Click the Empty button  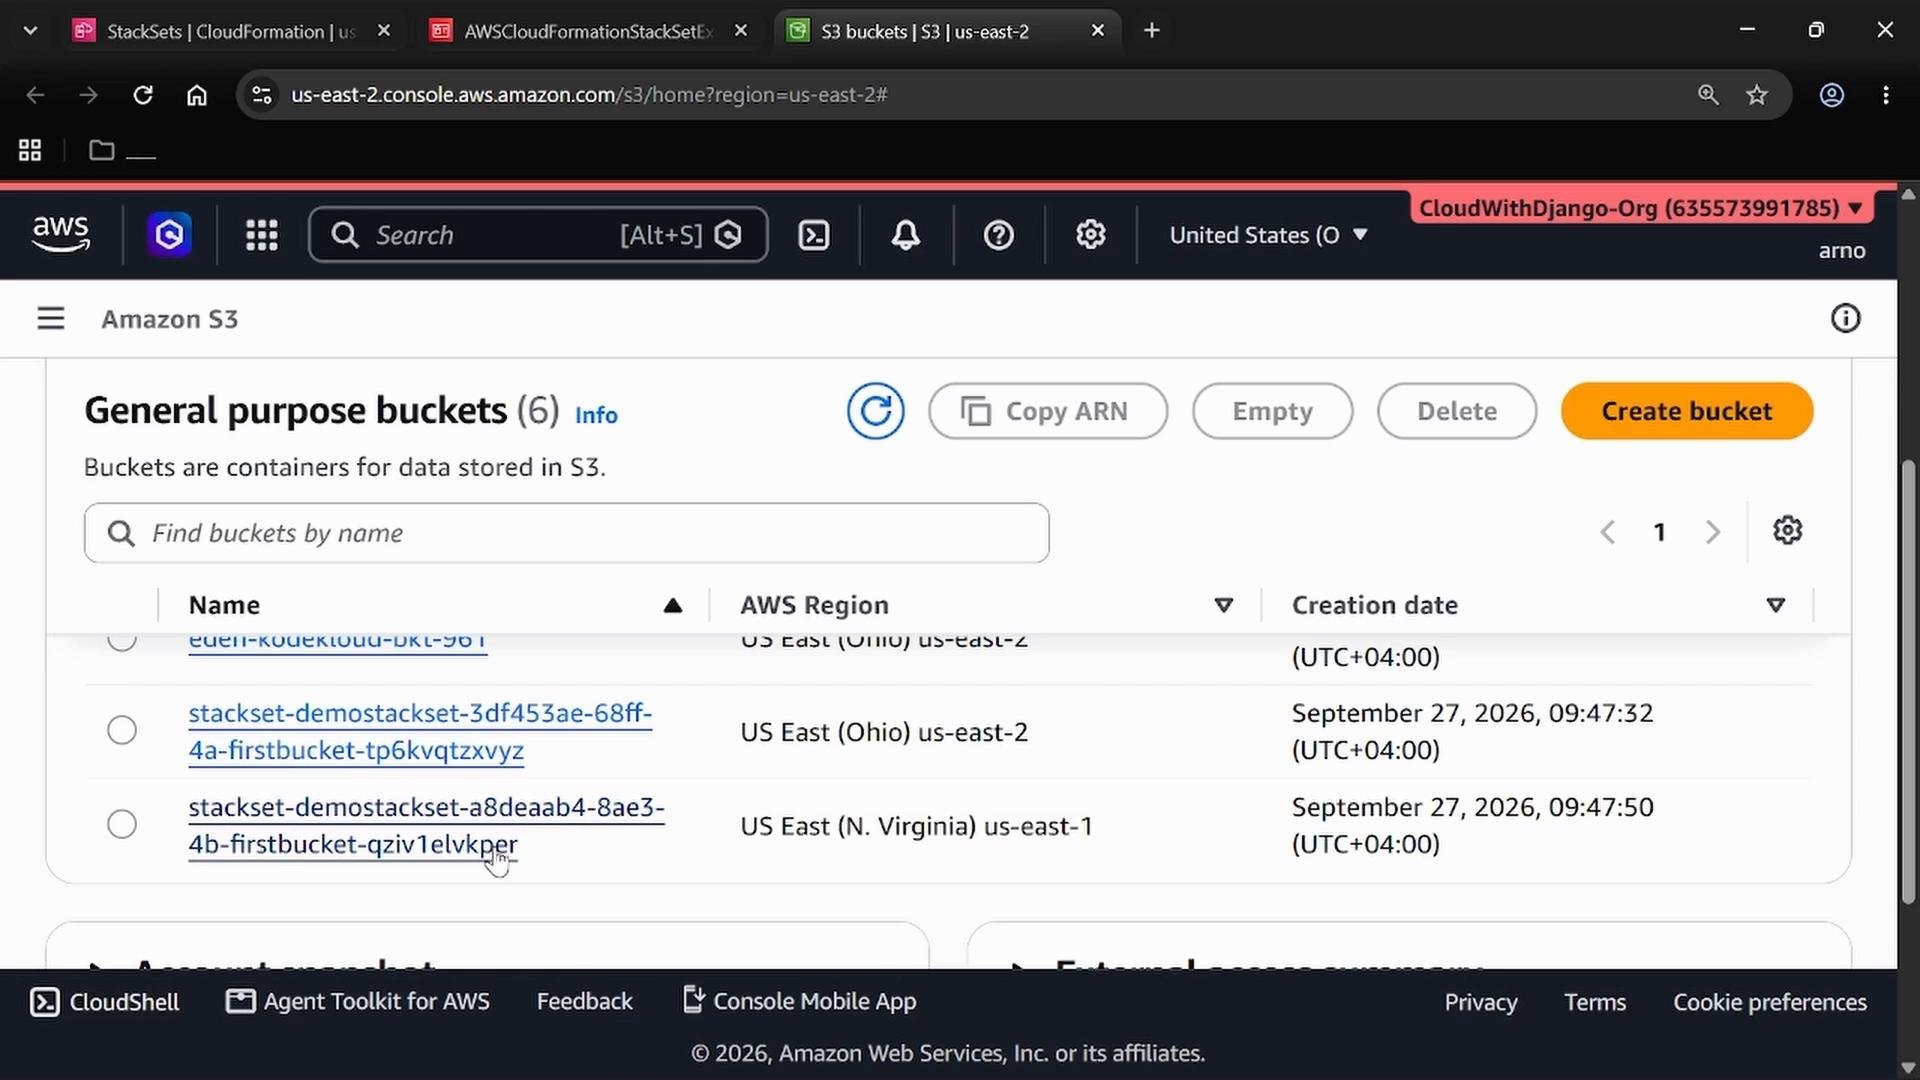(1272, 411)
